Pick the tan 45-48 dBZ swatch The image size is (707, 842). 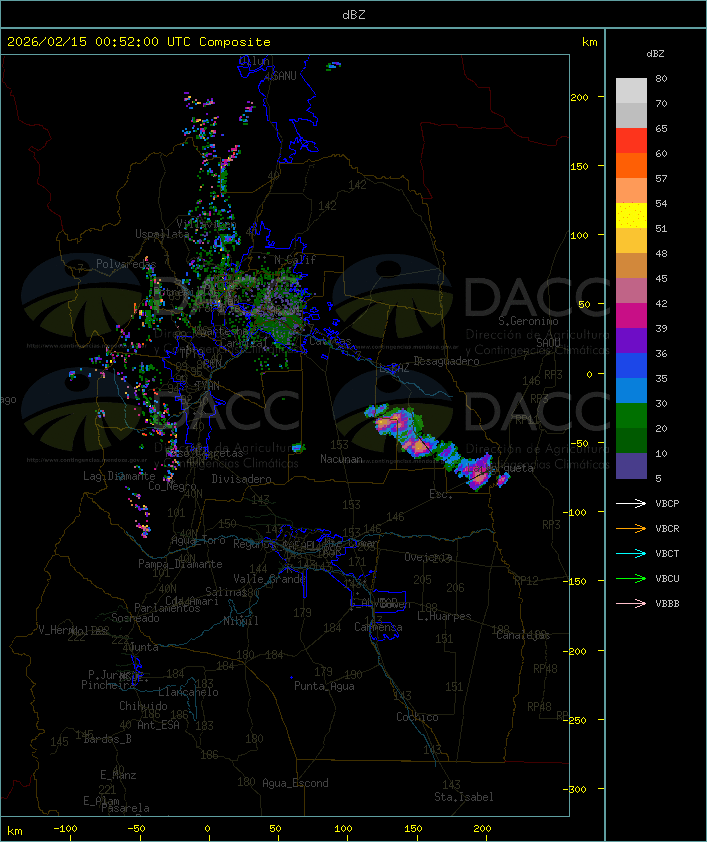pos(631,266)
